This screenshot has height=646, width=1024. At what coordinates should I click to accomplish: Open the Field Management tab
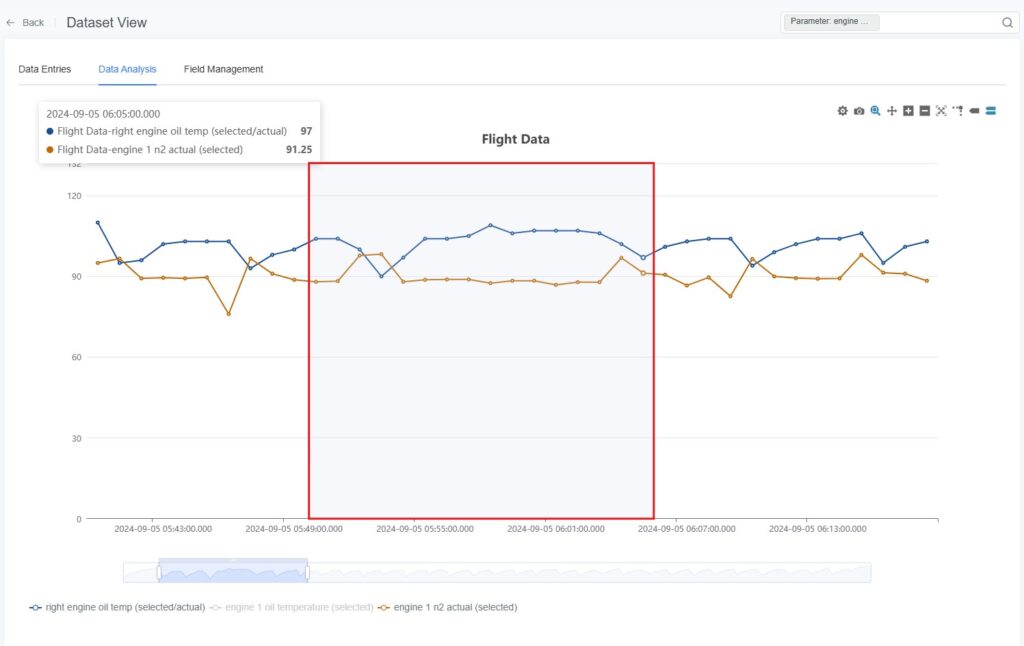click(223, 69)
